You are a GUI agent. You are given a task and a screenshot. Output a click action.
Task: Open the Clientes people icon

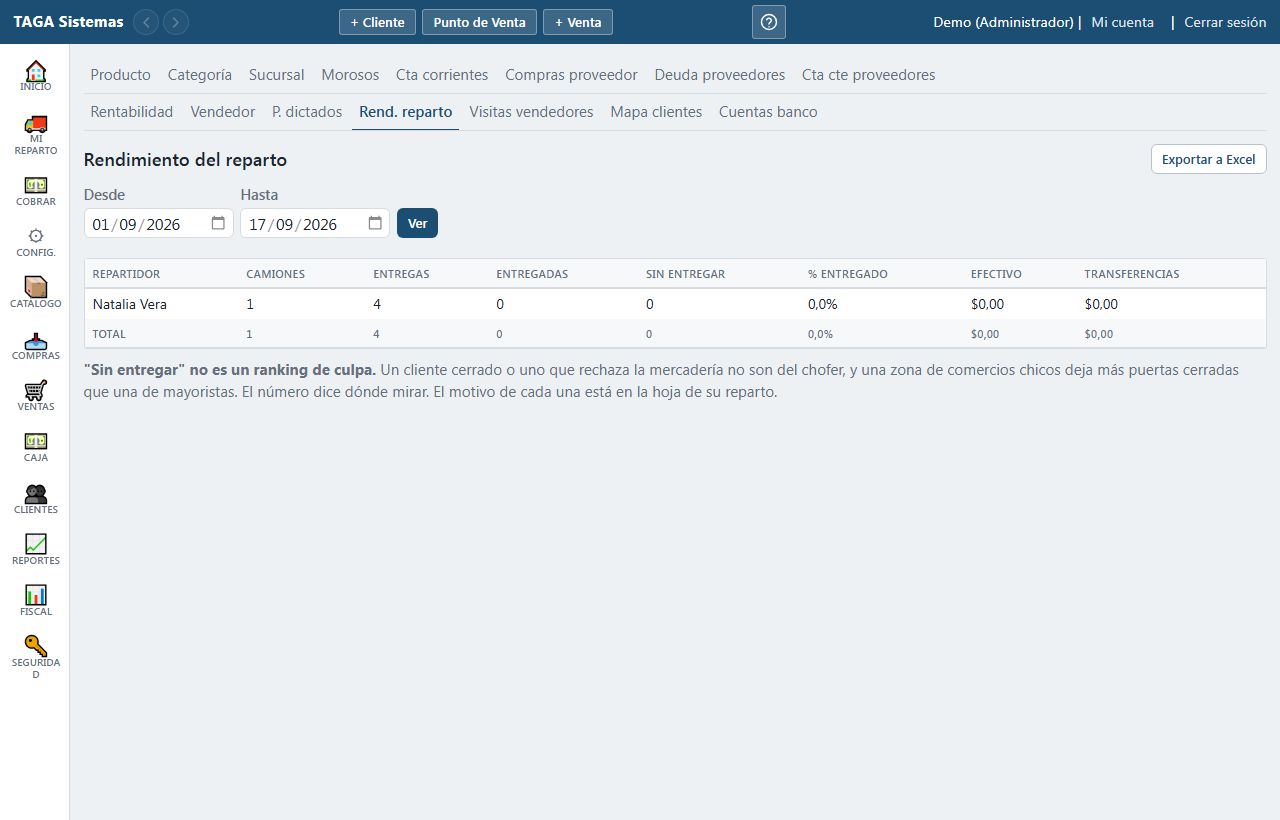35,493
